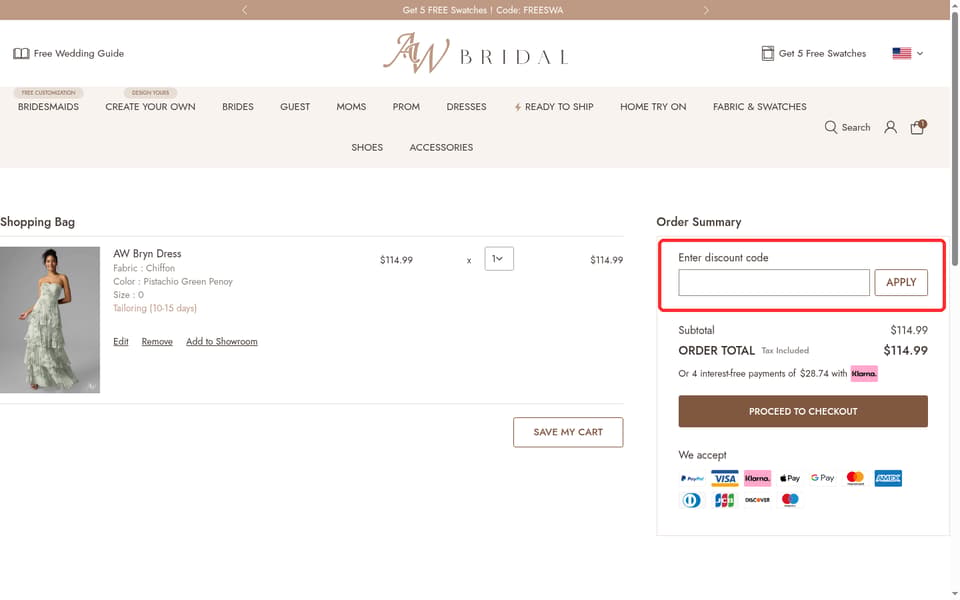The image size is (960, 600).
Task: Click the Tailoring (10-15 days) text
Action: pos(155,308)
